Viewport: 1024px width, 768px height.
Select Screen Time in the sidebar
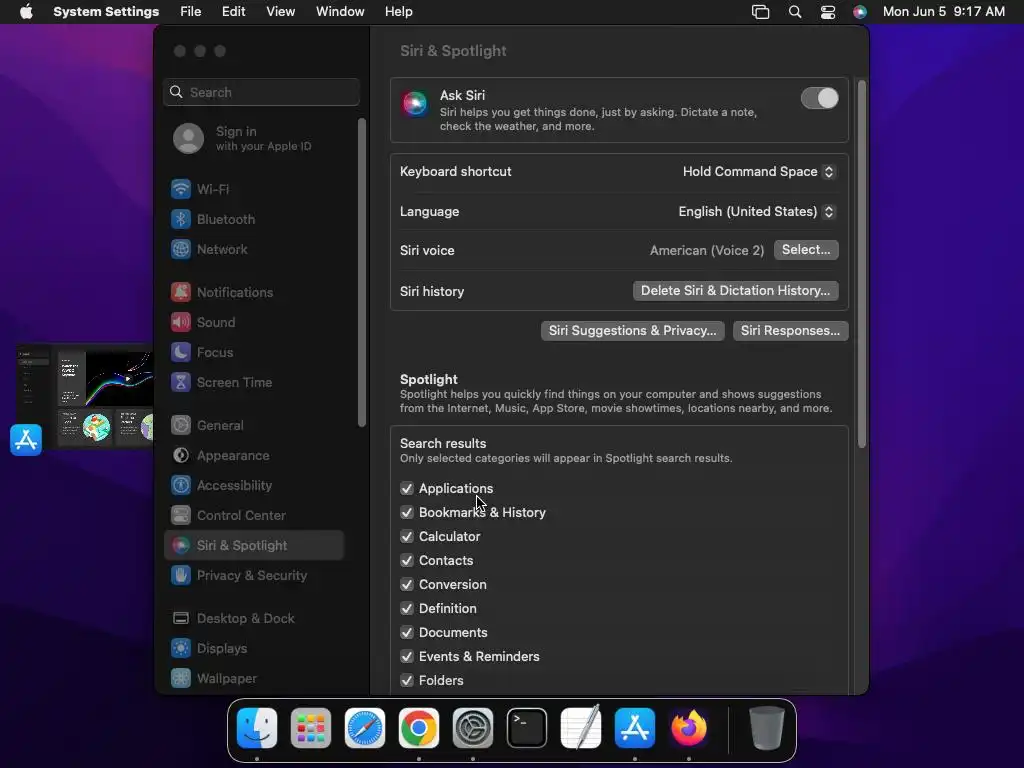click(x=253, y=383)
